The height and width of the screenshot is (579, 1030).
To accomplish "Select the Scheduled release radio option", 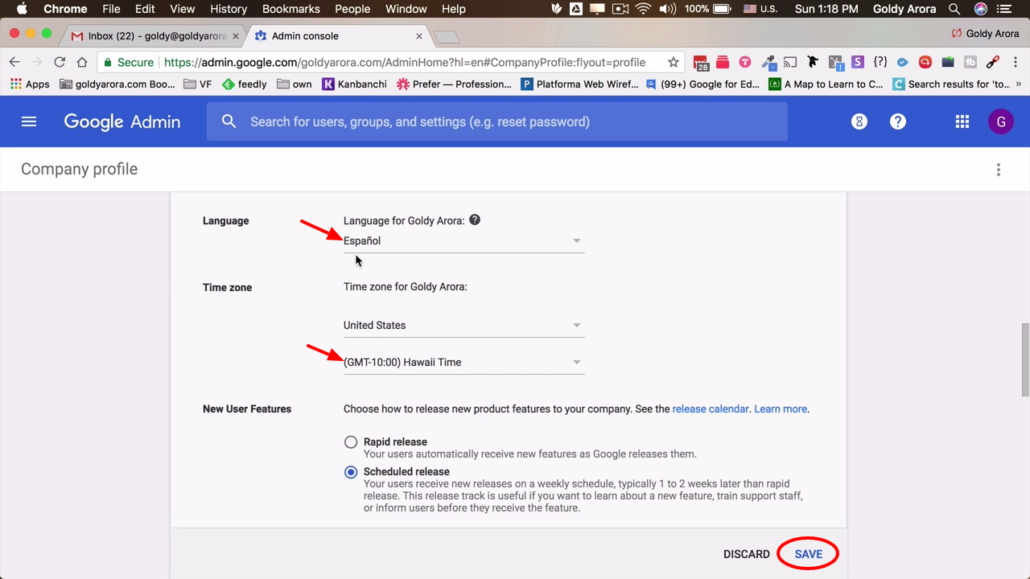I will pos(351,472).
